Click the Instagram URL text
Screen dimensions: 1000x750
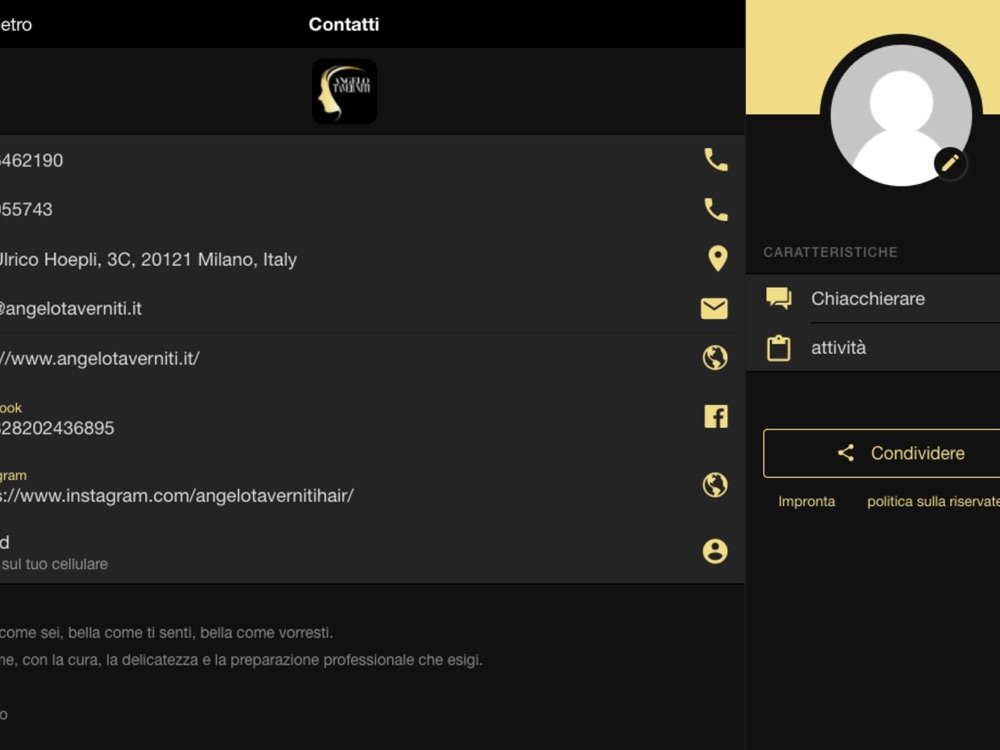tap(175, 495)
